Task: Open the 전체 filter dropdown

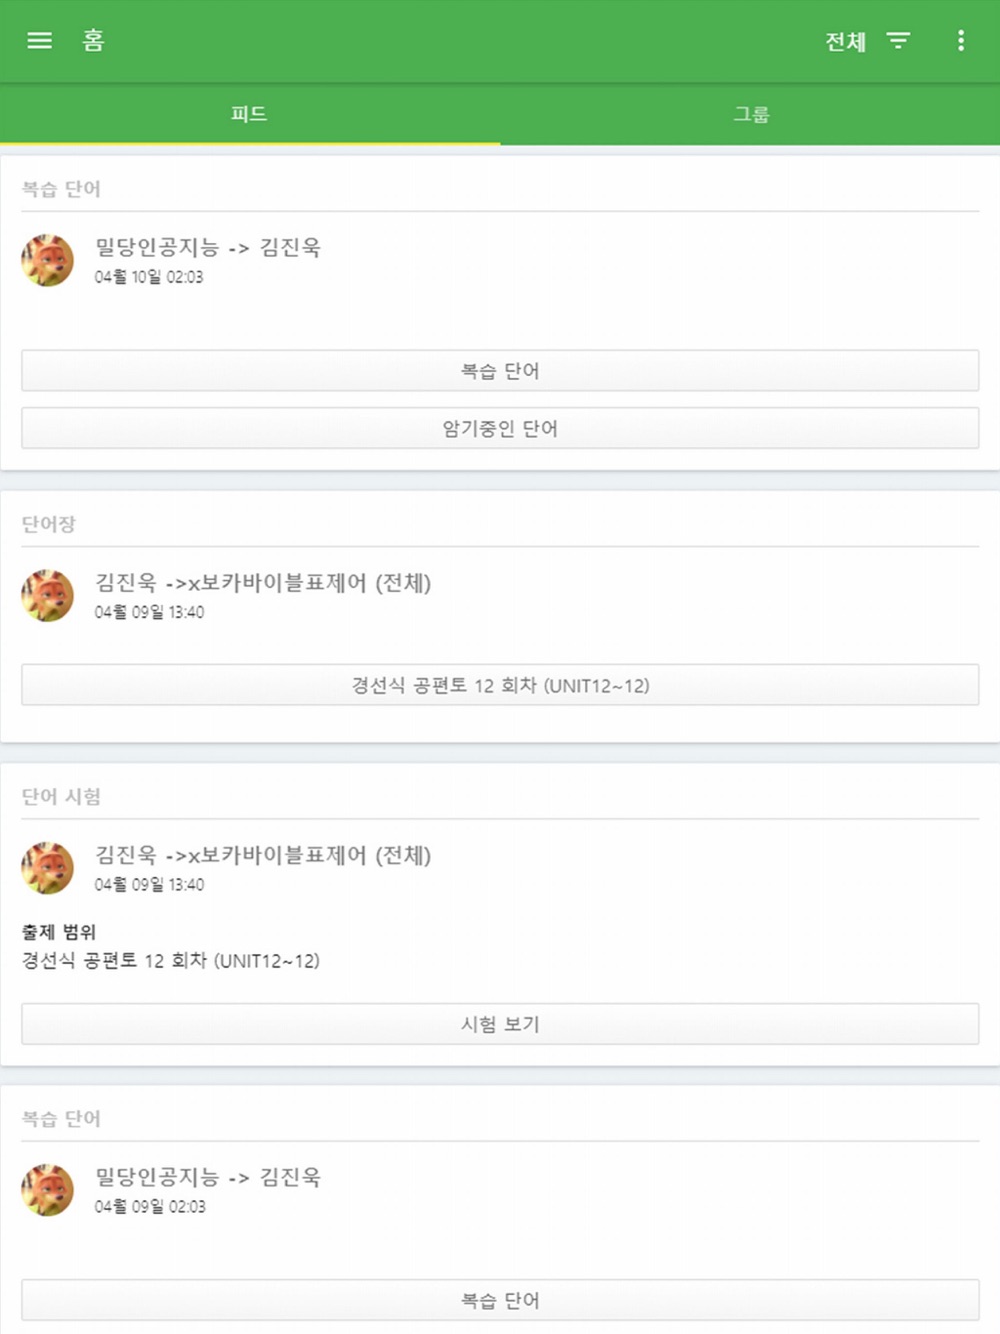Action: [x=845, y=42]
